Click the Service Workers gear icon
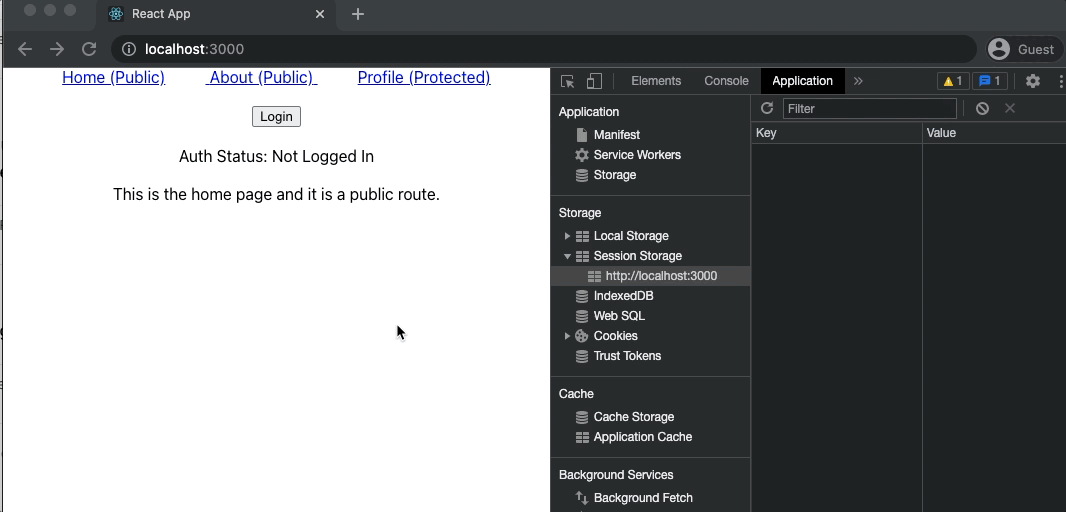1066x512 pixels. [x=582, y=155]
